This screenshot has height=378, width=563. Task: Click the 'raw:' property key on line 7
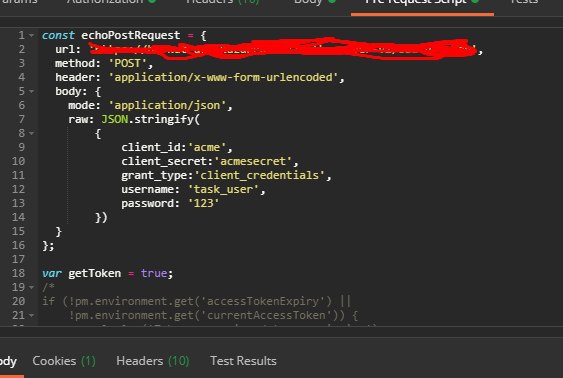point(81,119)
